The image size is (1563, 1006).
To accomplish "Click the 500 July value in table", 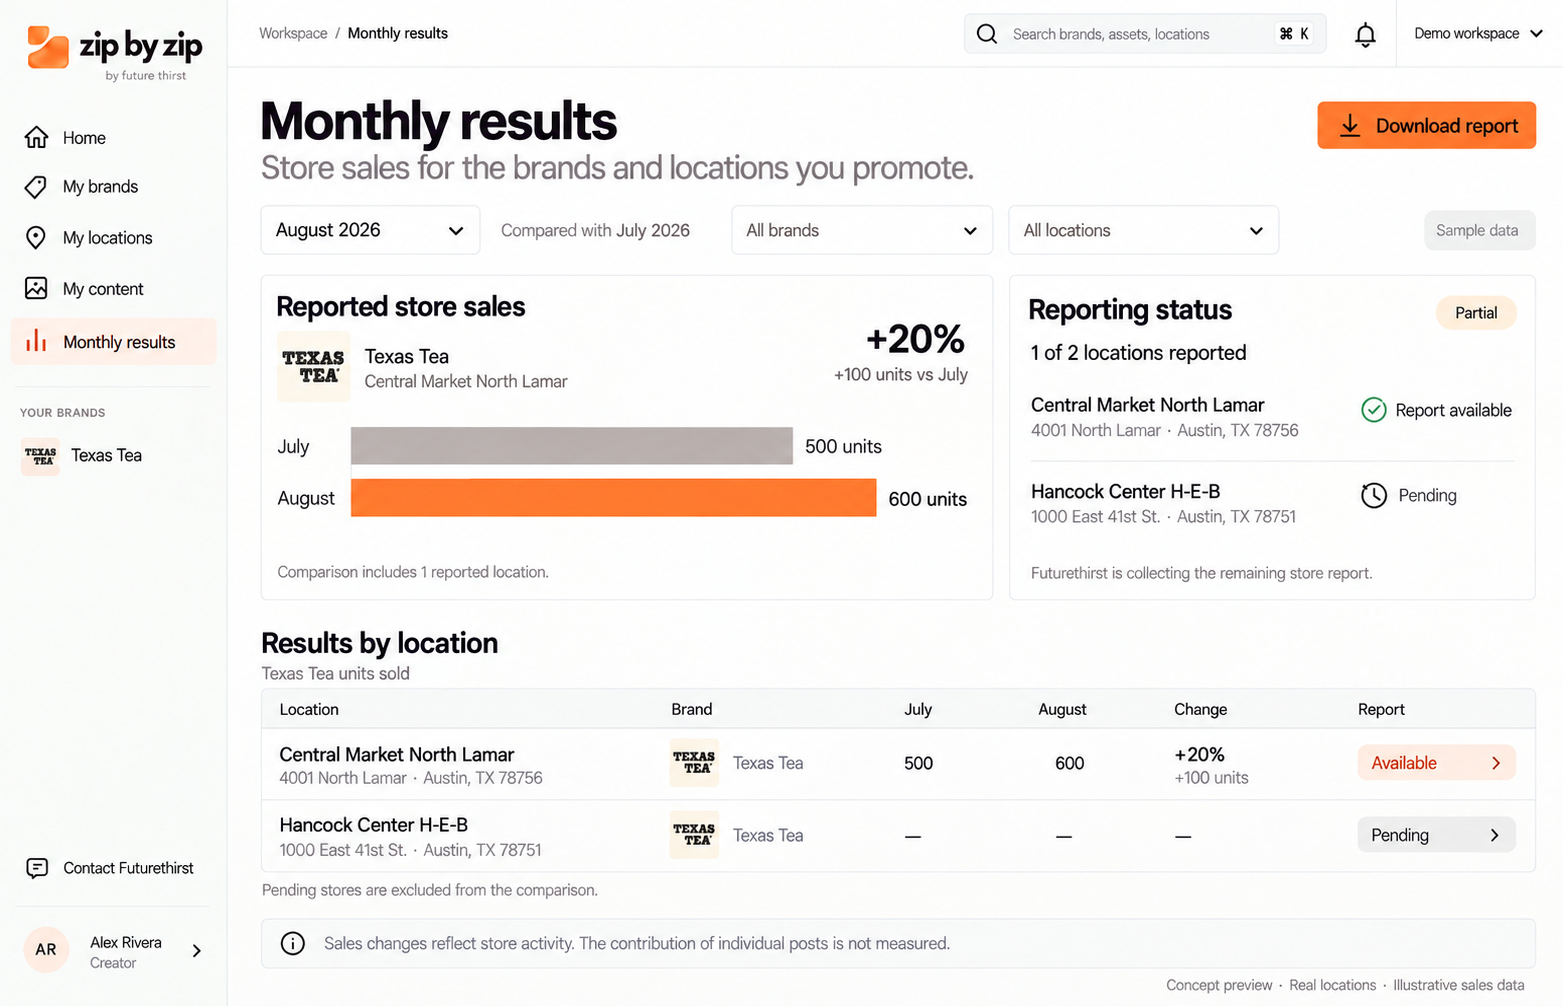I will (x=918, y=763).
